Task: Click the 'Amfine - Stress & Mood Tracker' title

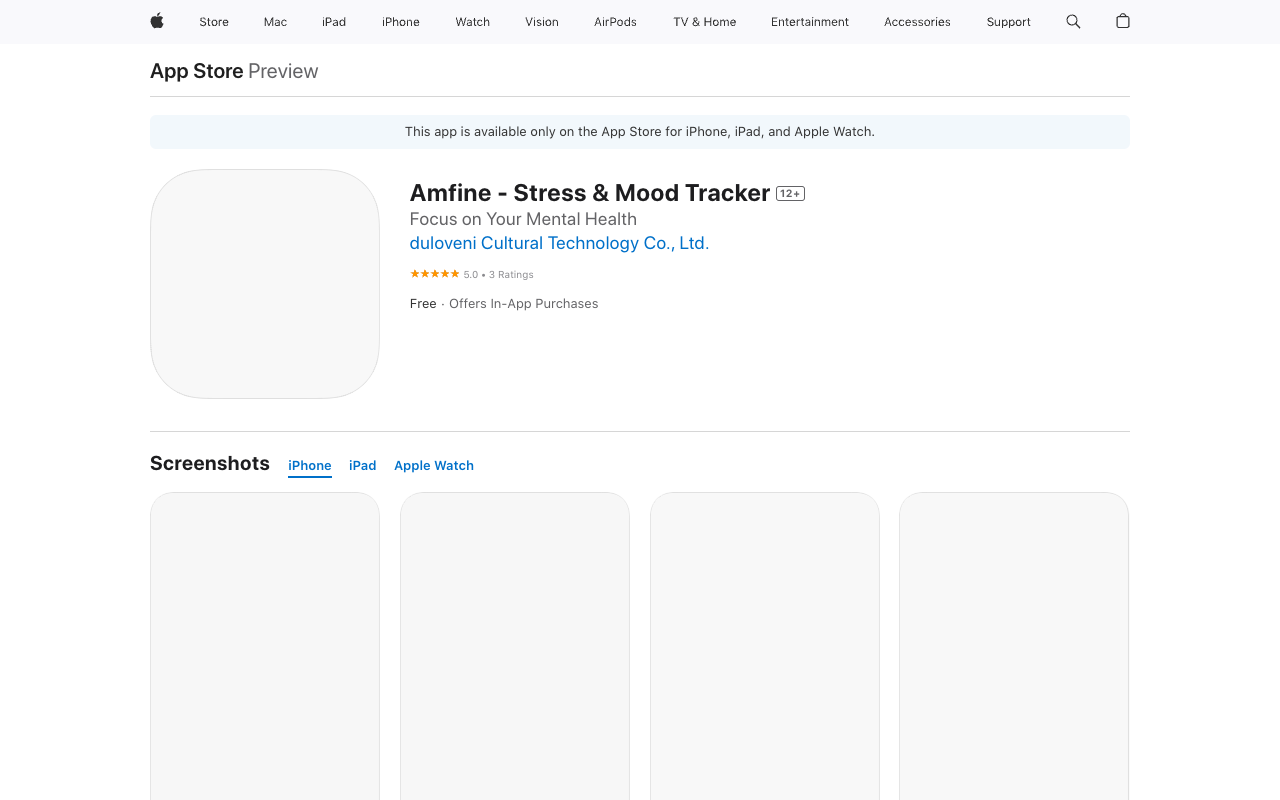Action: point(590,193)
